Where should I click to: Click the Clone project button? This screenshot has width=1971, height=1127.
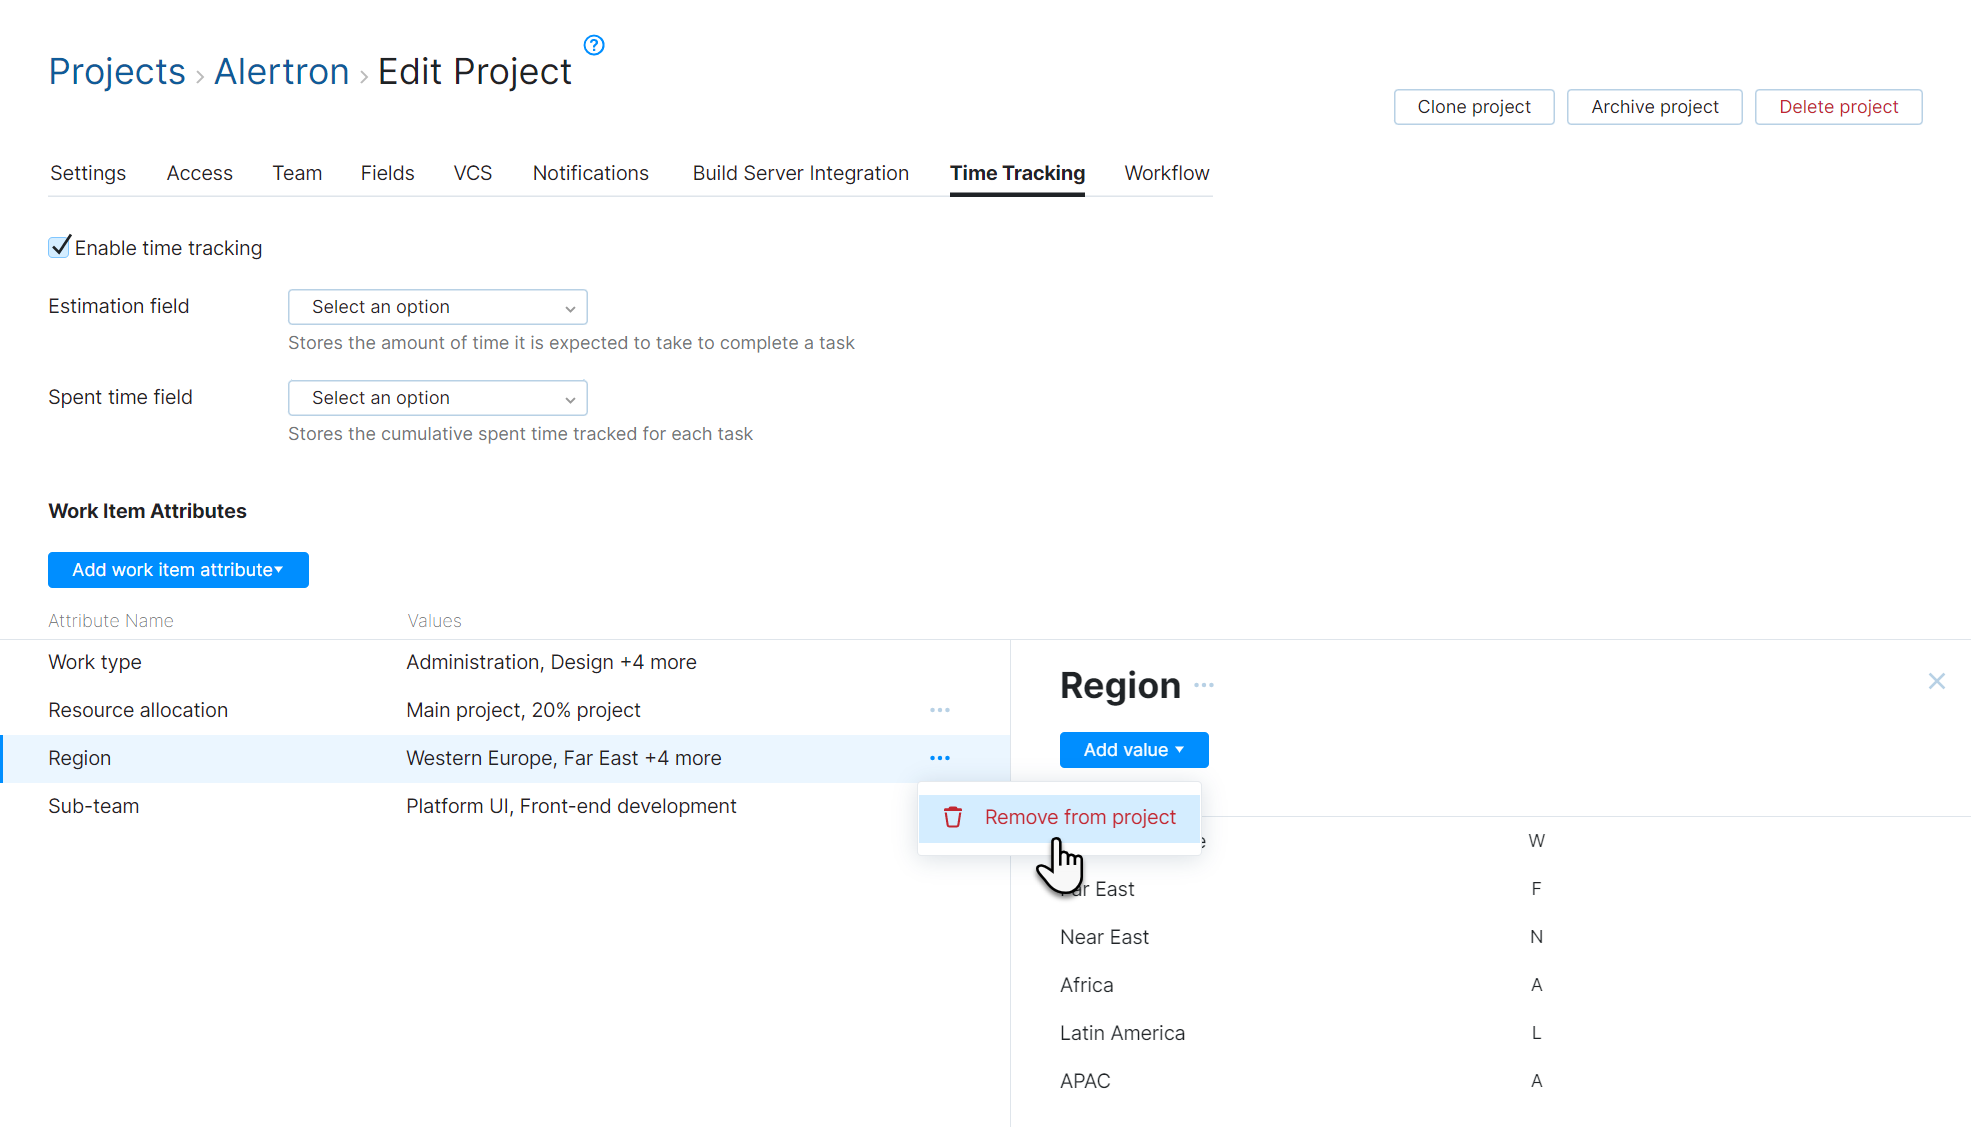point(1473,107)
